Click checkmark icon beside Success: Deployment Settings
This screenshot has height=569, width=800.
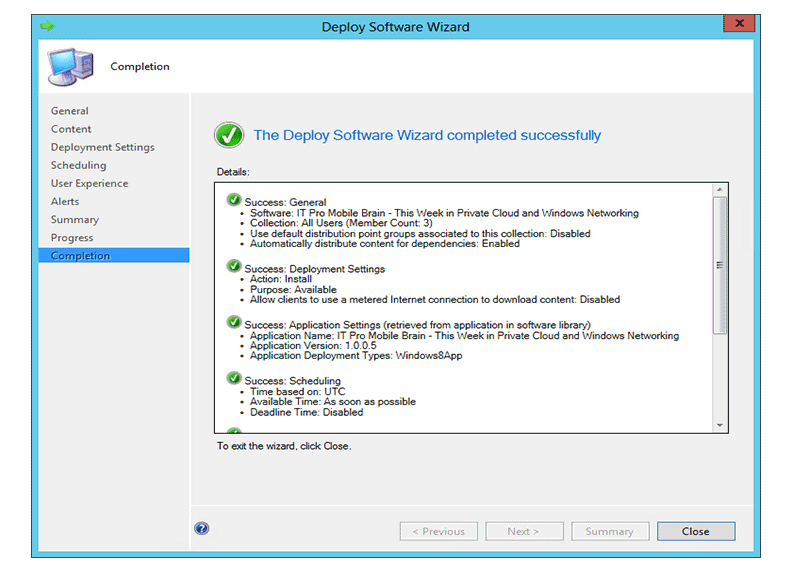pyautogui.click(x=234, y=266)
